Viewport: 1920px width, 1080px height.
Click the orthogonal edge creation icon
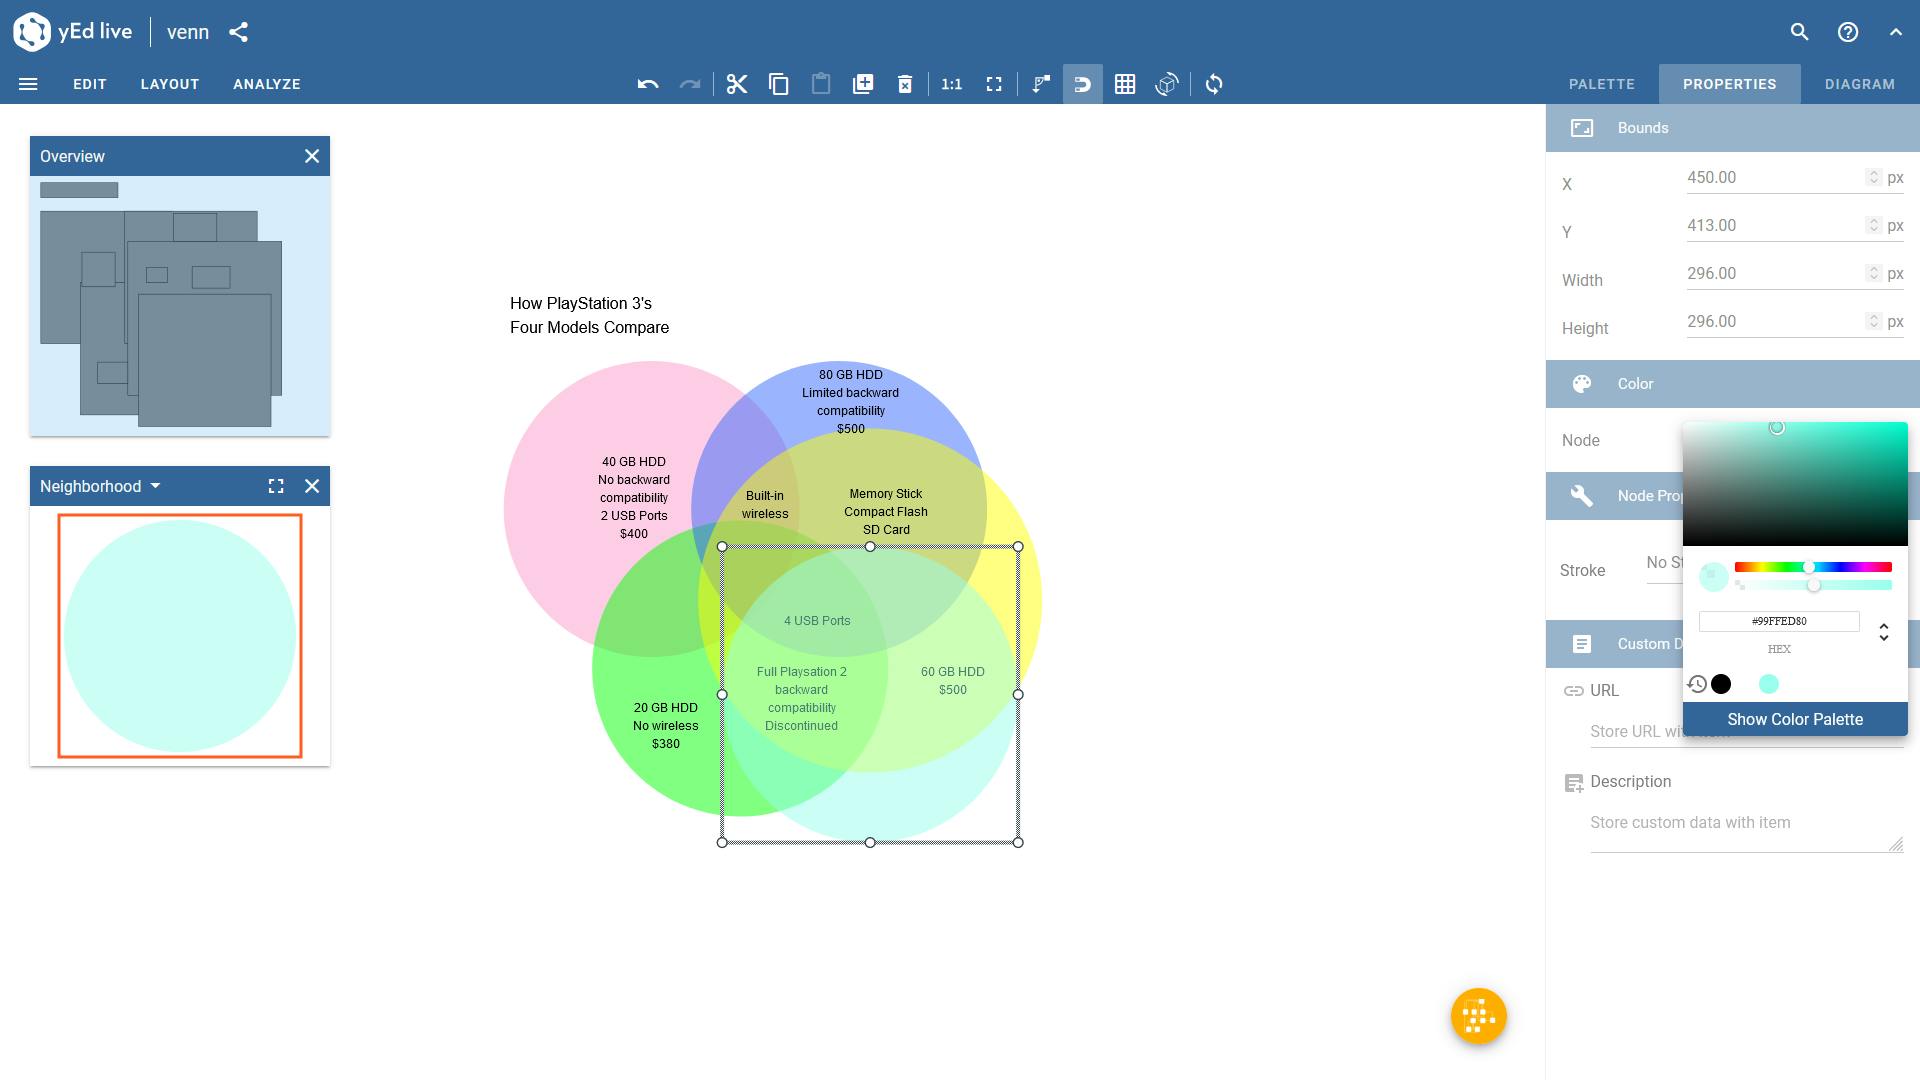[x=1041, y=84]
